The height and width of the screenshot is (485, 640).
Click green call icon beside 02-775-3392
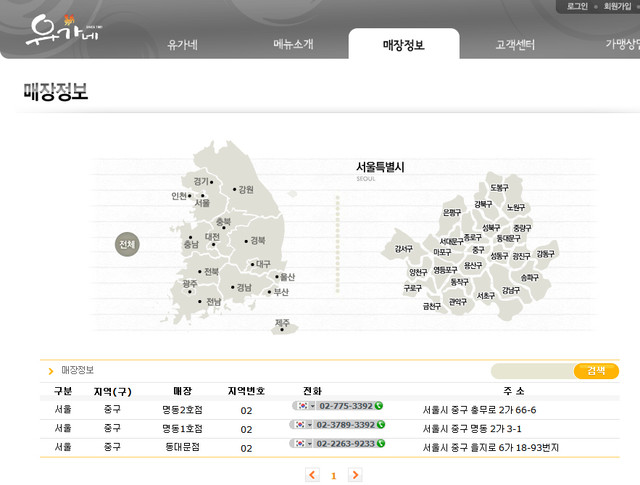click(379, 406)
